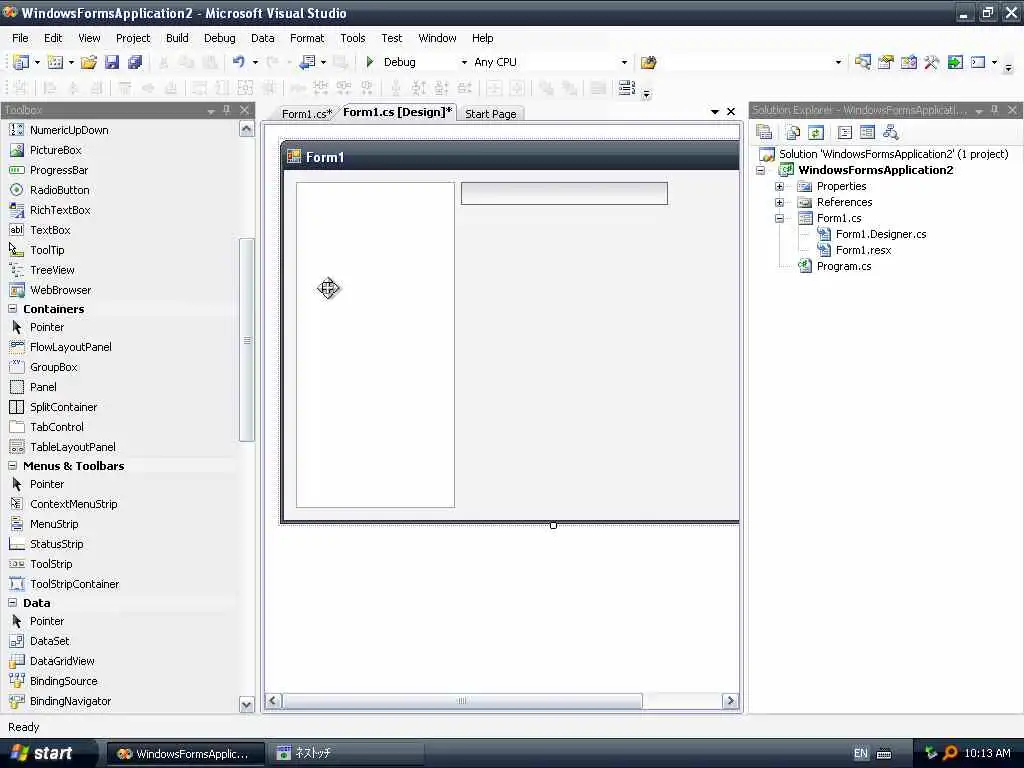Select the large white listbox on Form1
This screenshot has width=1024, height=768.
click(x=376, y=345)
